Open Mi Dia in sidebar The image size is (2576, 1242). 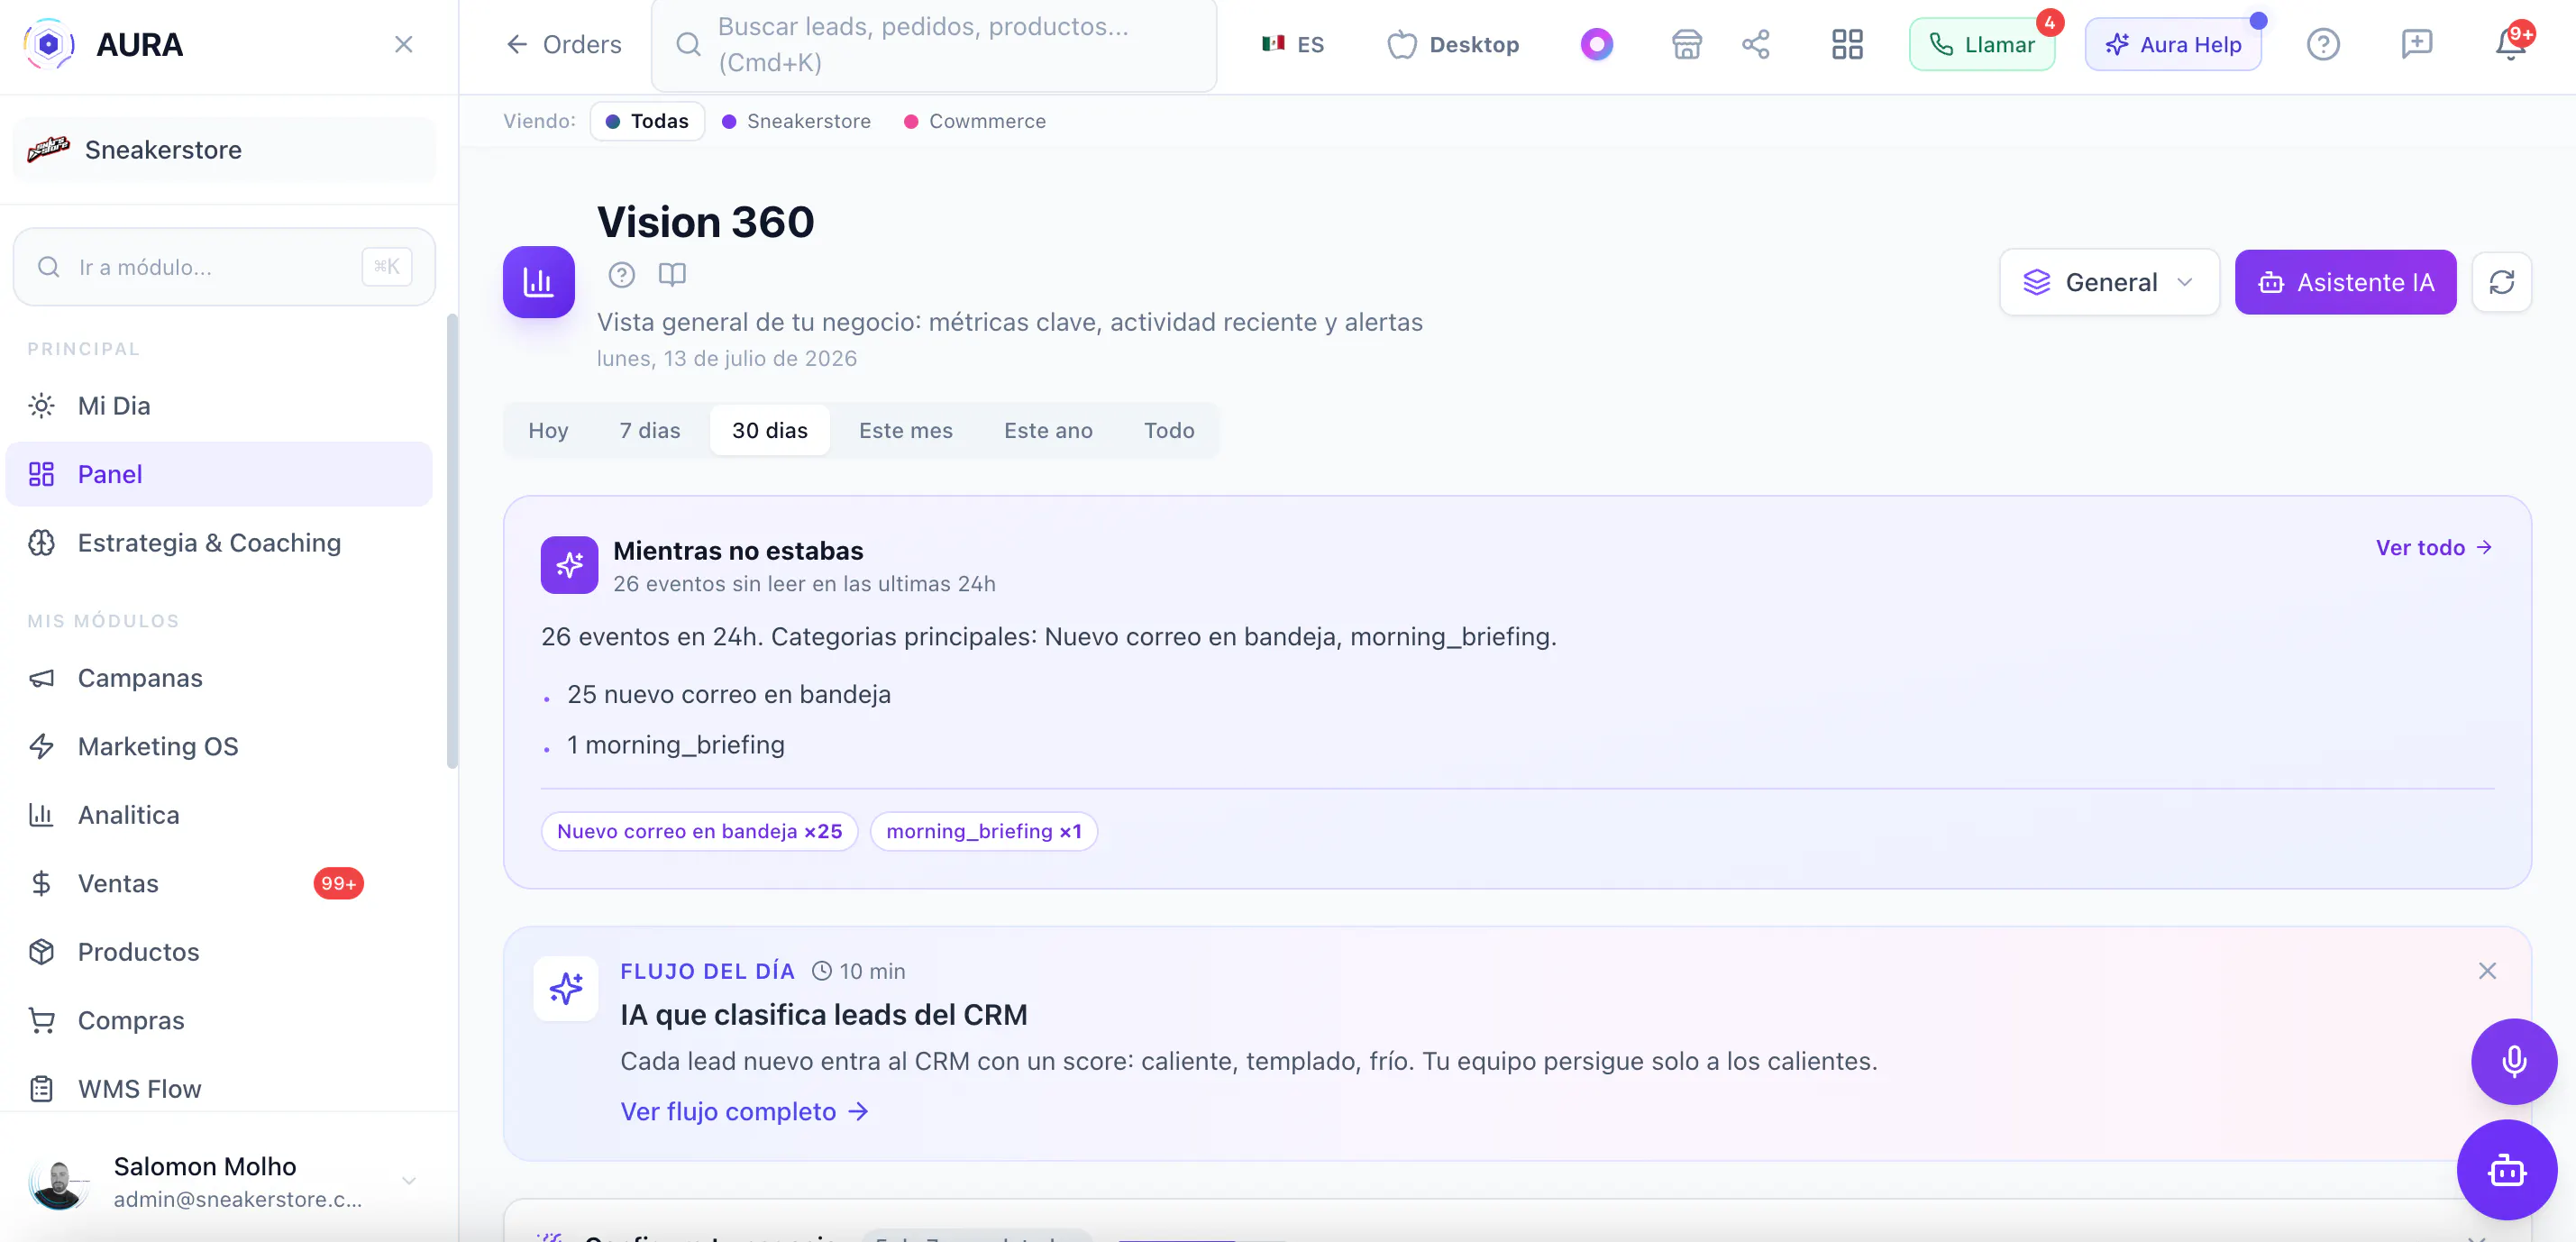click(x=219, y=406)
